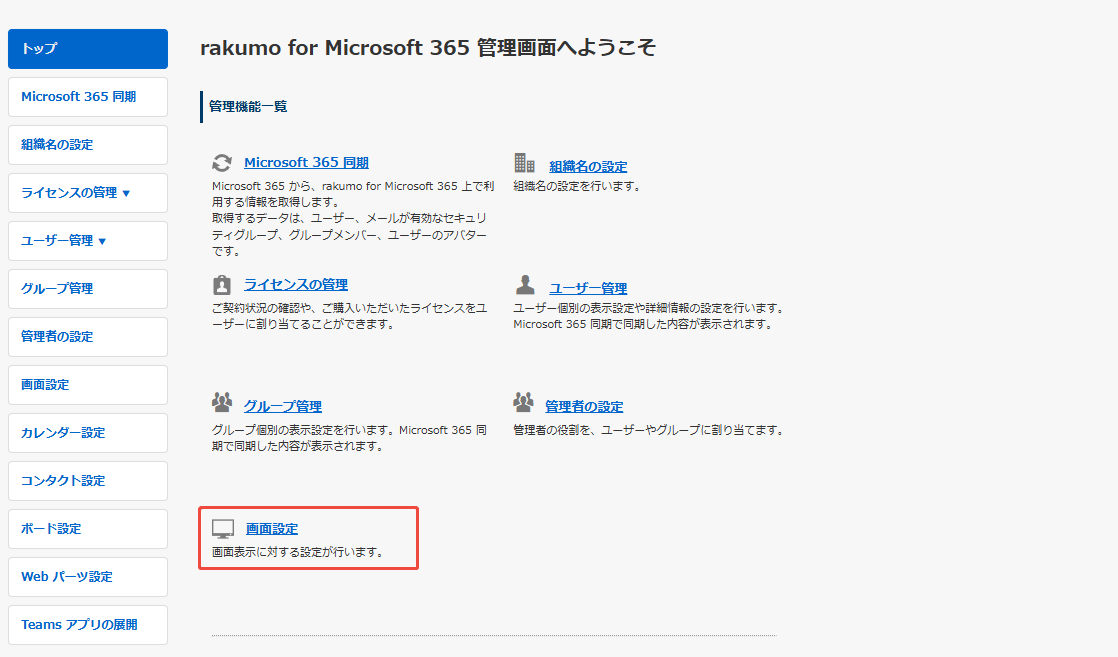The image size is (1118, 657).
Task: Open Microsoft 365 同期 in the sidebar
Action: click(x=88, y=97)
